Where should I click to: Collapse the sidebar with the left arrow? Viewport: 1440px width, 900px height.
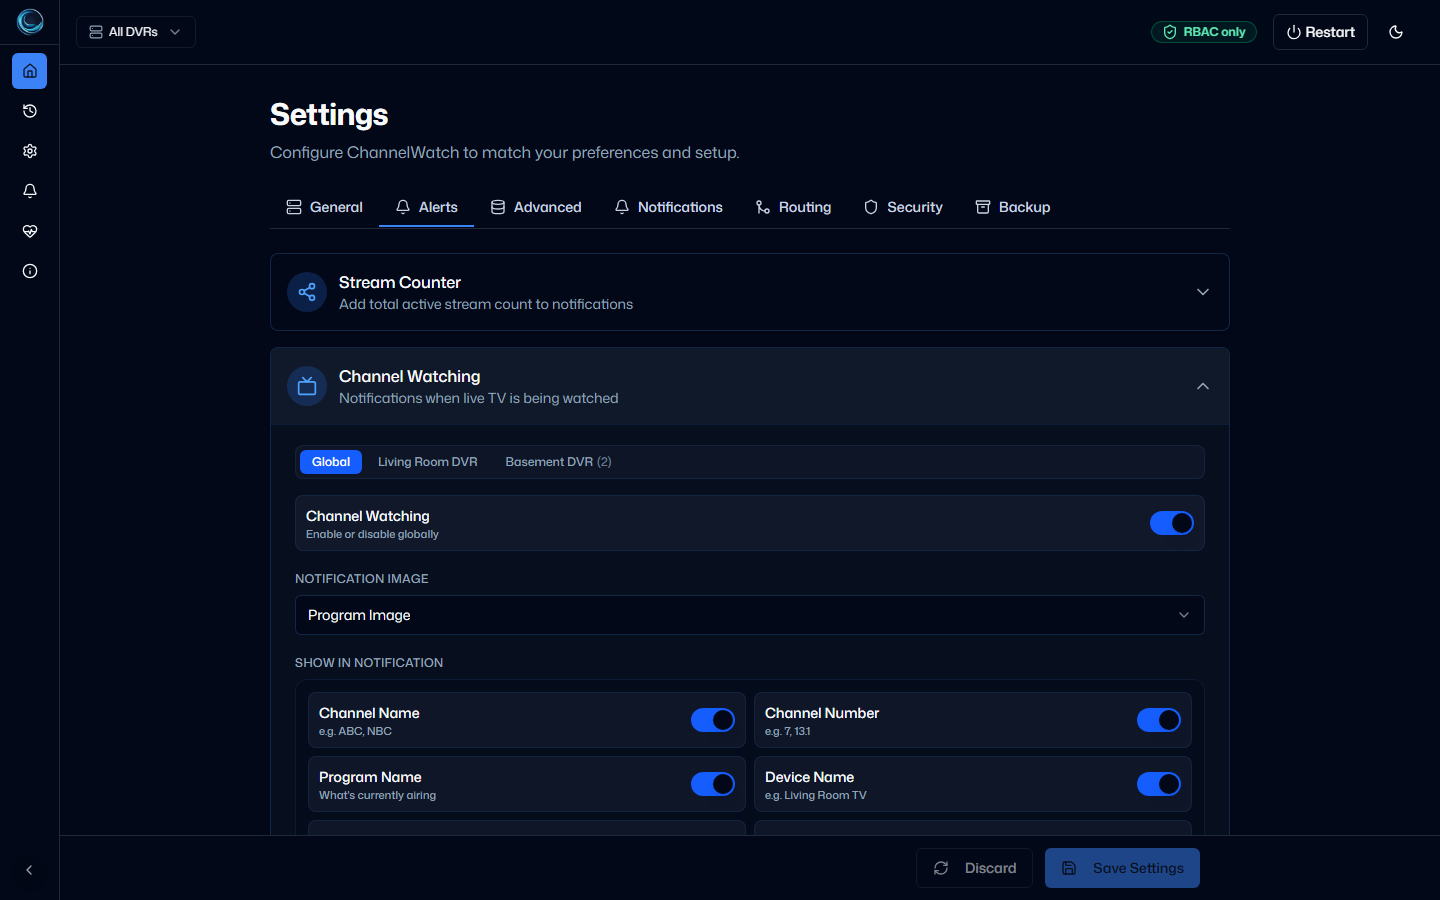pos(29,870)
